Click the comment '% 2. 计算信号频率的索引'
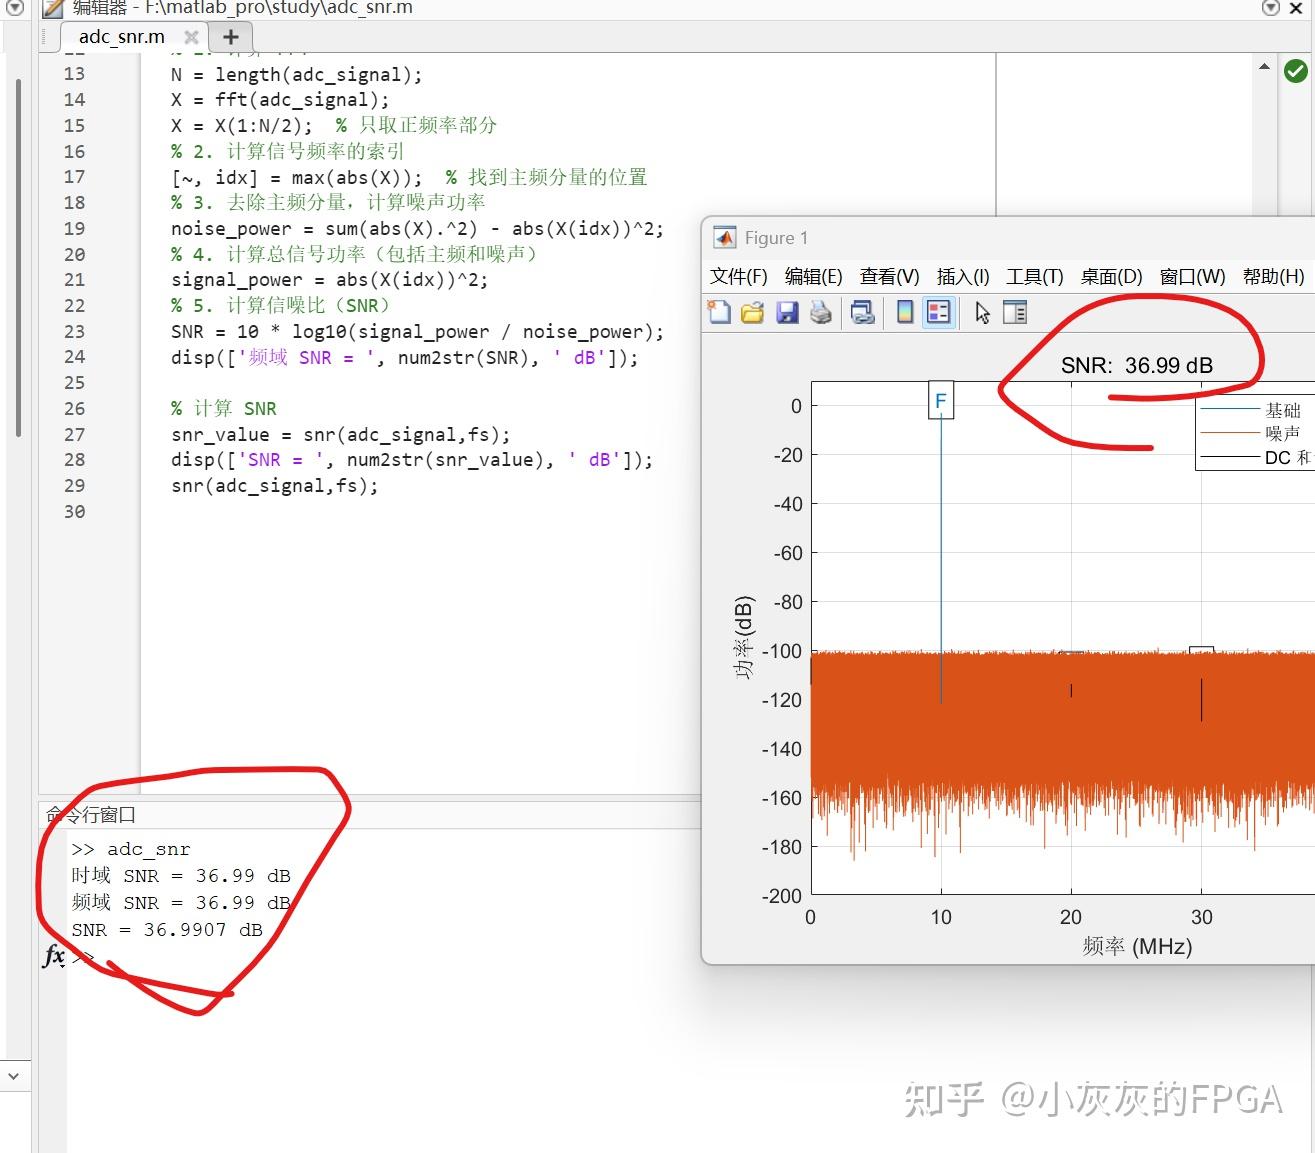1315x1153 pixels. [x=288, y=151]
